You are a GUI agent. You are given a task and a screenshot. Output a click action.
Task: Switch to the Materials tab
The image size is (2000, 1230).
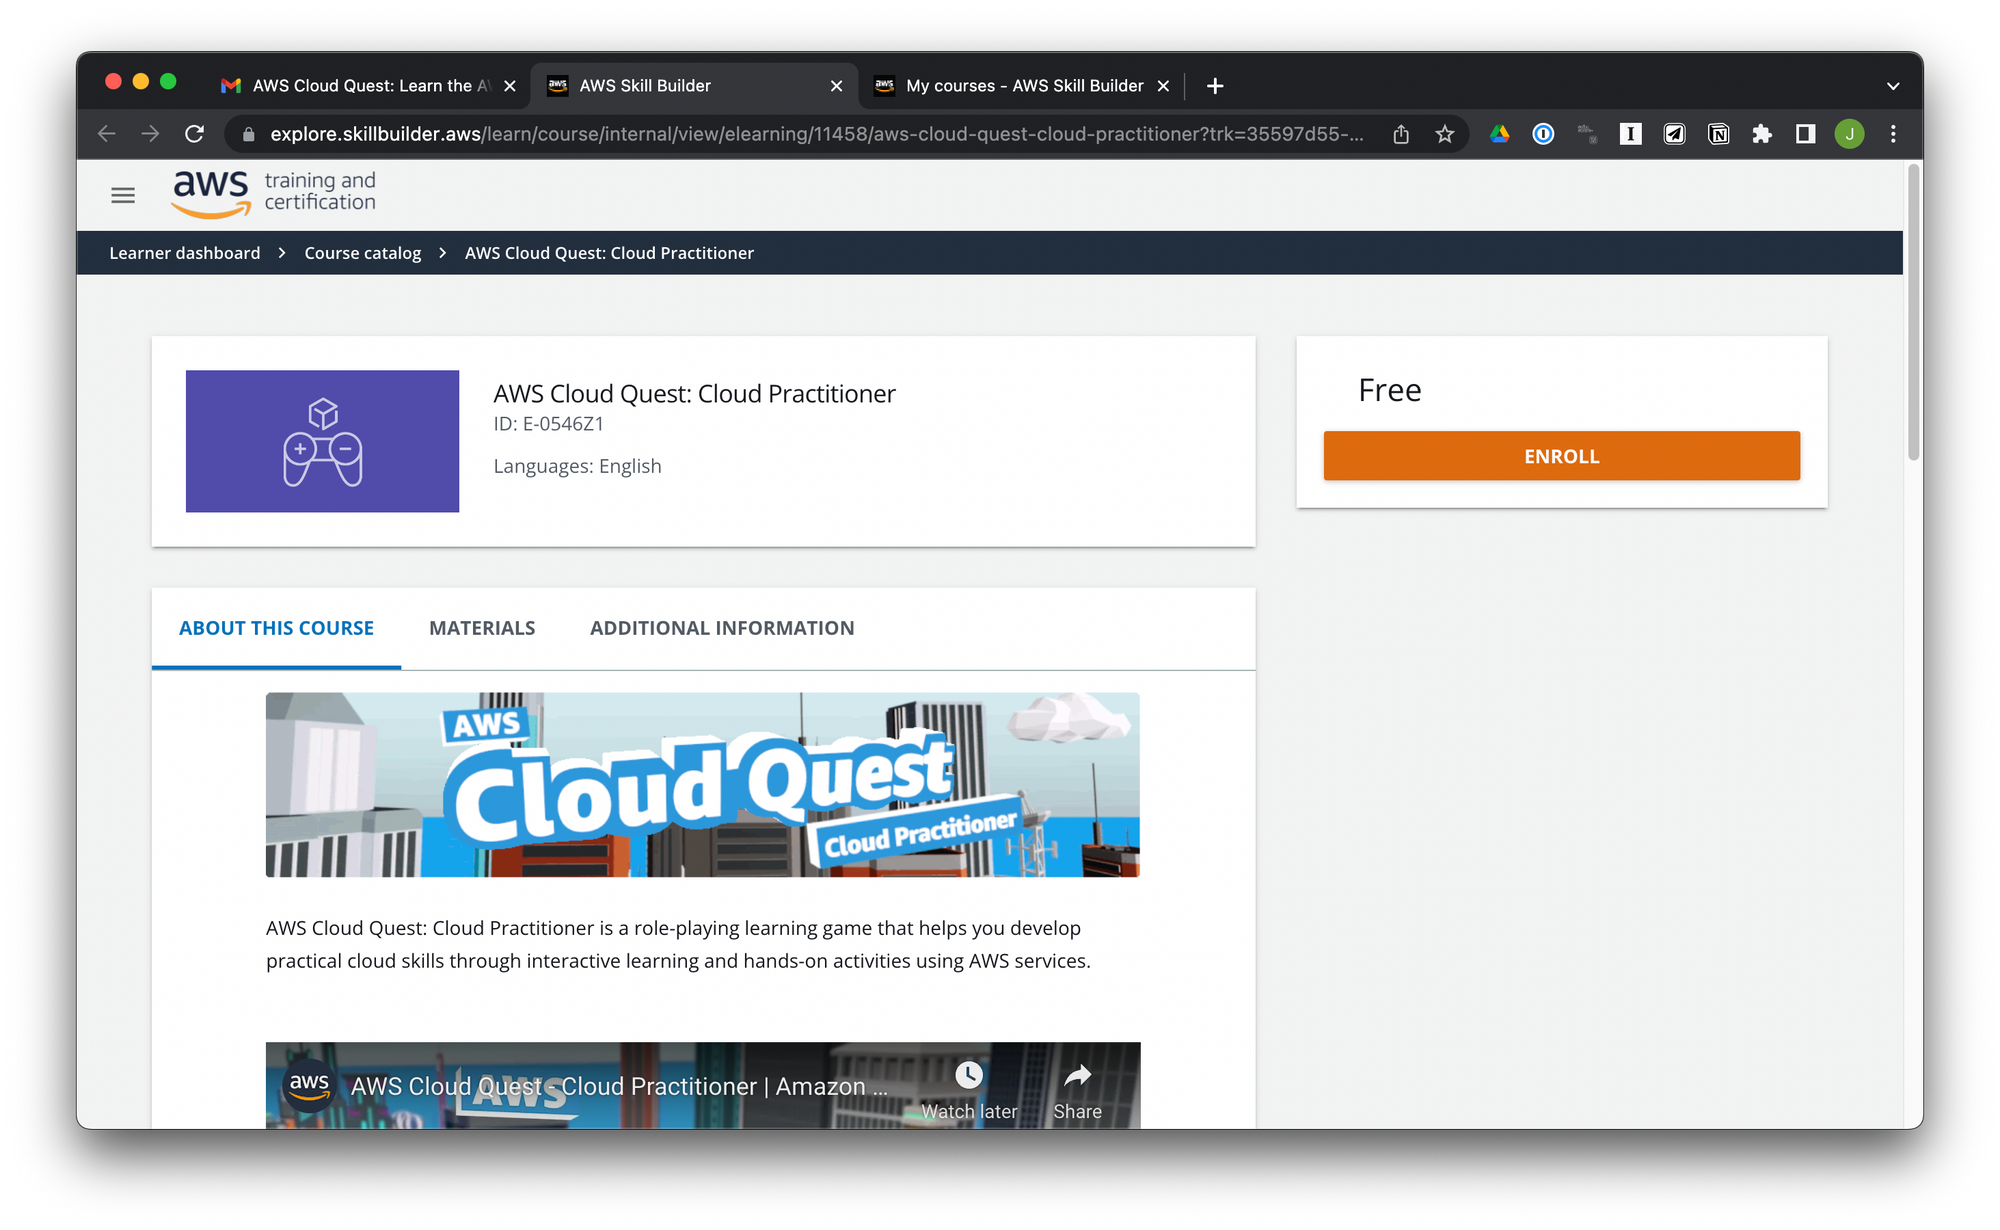point(482,628)
